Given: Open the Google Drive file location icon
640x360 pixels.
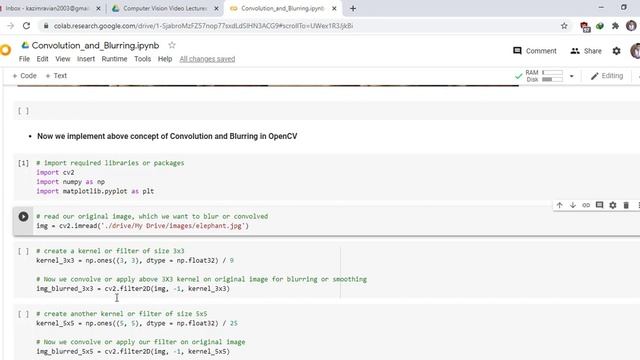Looking at the screenshot, I should click(25, 45).
